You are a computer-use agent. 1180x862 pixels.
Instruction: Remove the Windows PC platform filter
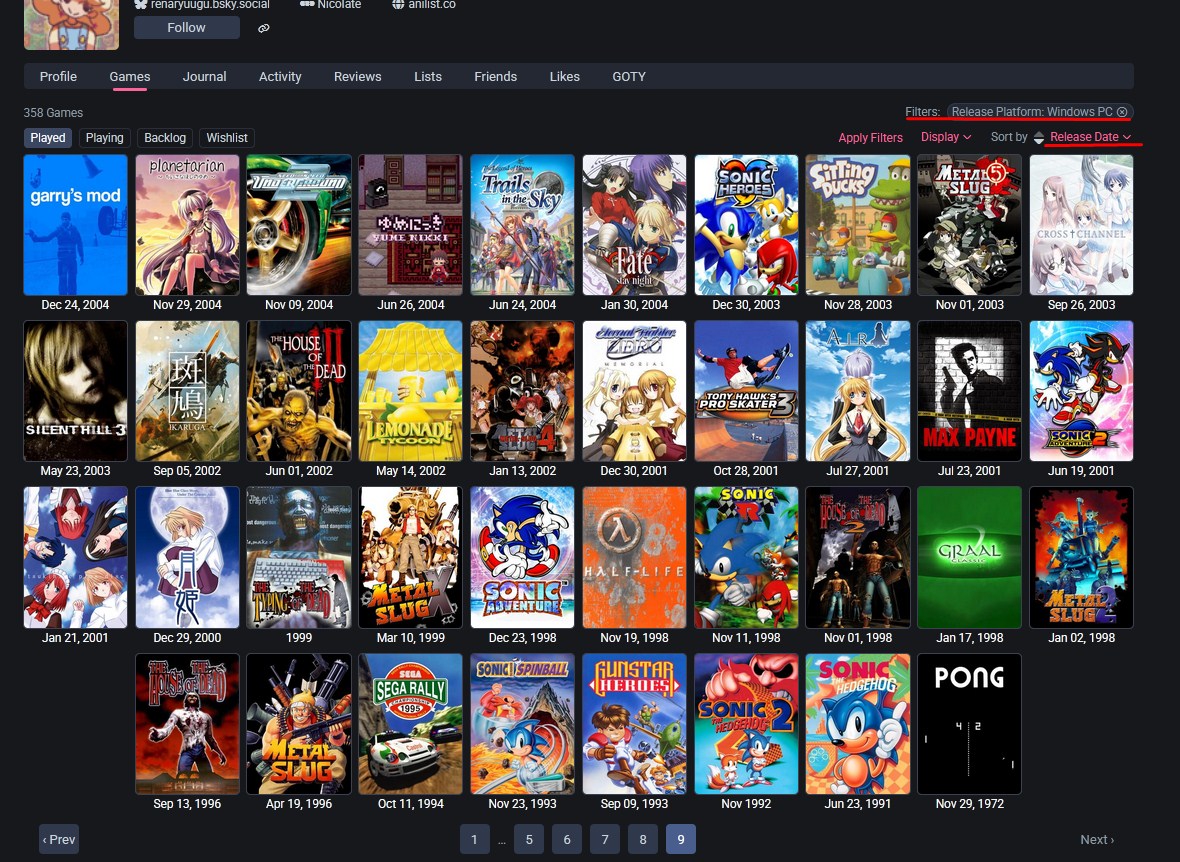(x=1122, y=111)
